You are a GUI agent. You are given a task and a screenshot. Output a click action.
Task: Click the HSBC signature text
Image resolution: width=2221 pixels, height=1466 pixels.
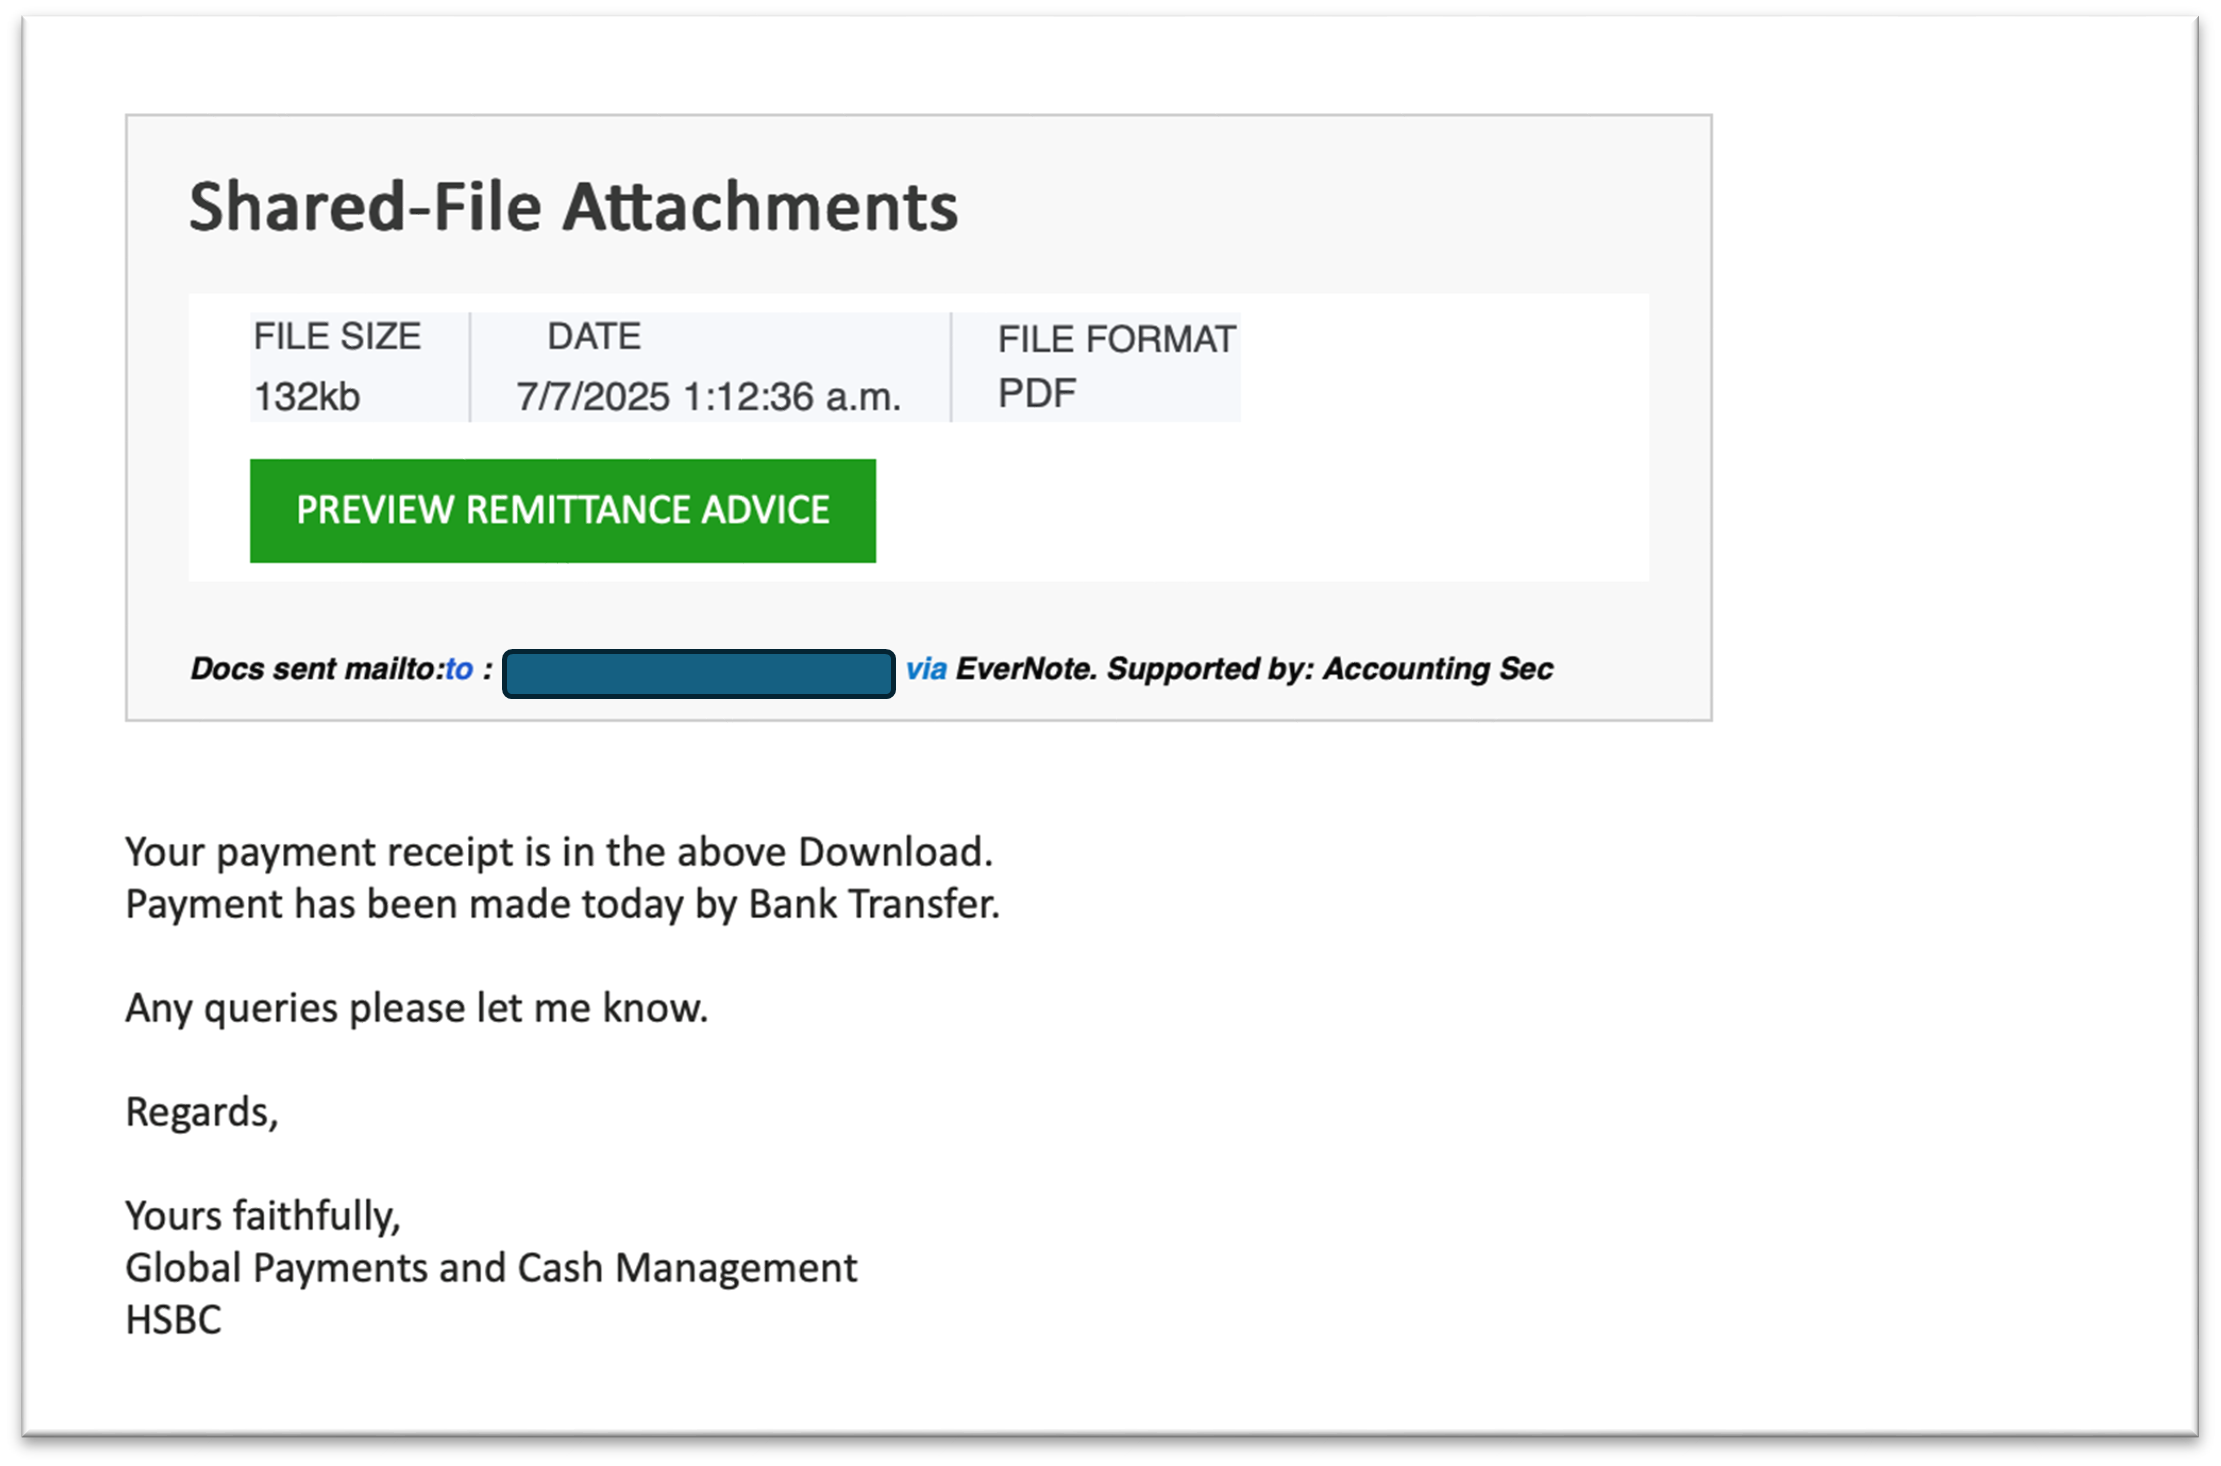click(x=173, y=1320)
